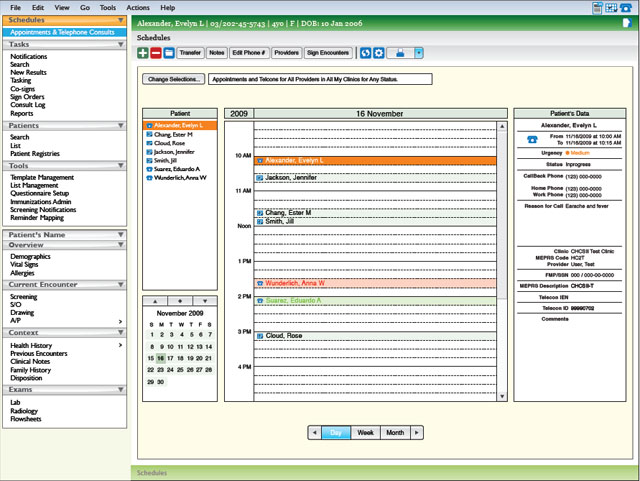This screenshot has height=481, width=640.
Task: Click phone icon on Wunderlich, Anna W appointment
Action: (260, 283)
